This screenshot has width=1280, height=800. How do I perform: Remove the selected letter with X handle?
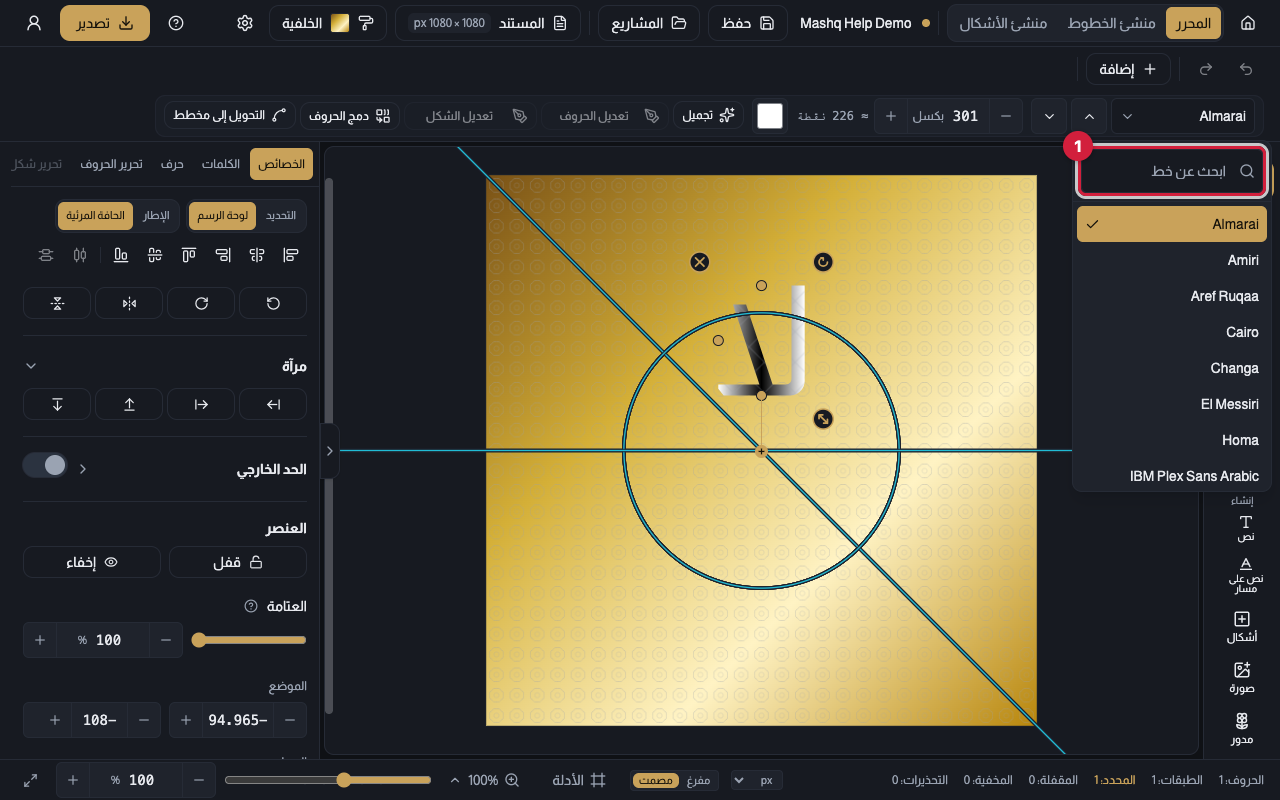700,262
